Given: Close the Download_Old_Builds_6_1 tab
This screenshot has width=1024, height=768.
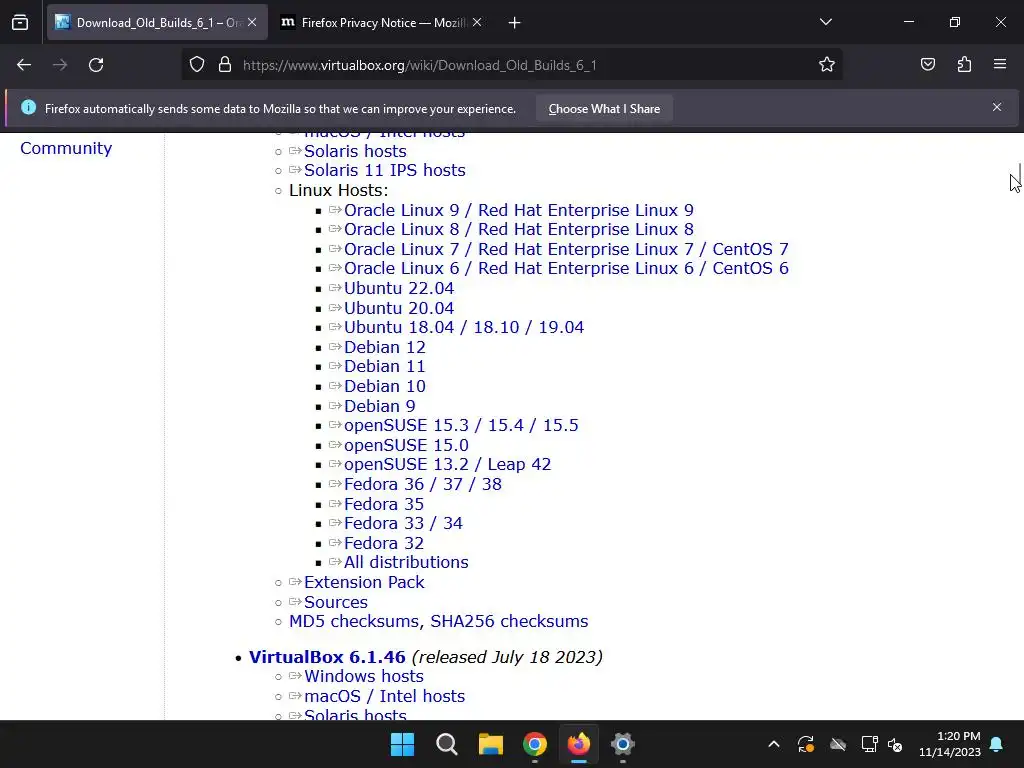Looking at the screenshot, I should (252, 22).
